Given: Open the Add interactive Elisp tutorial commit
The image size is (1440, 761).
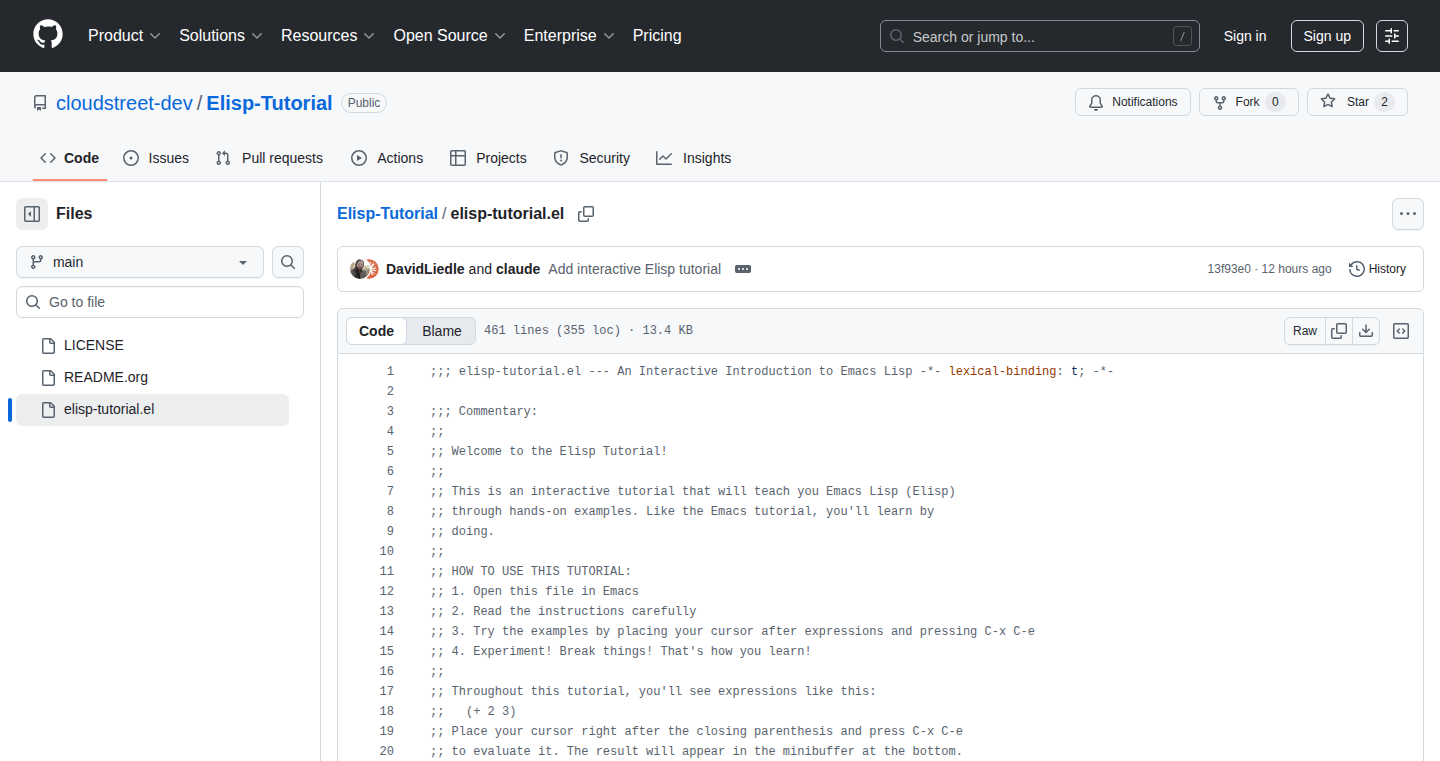Looking at the screenshot, I should (634, 269).
